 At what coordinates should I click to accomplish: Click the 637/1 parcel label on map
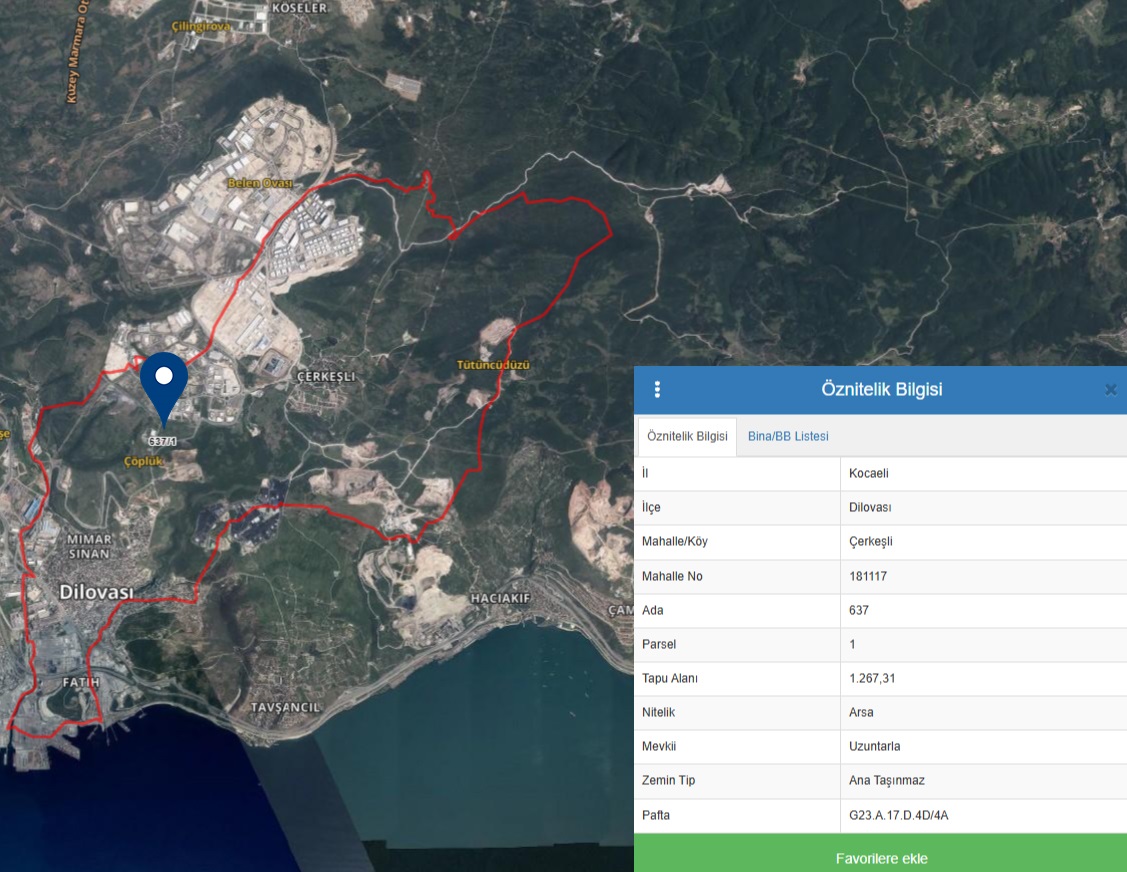(x=162, y=441)
